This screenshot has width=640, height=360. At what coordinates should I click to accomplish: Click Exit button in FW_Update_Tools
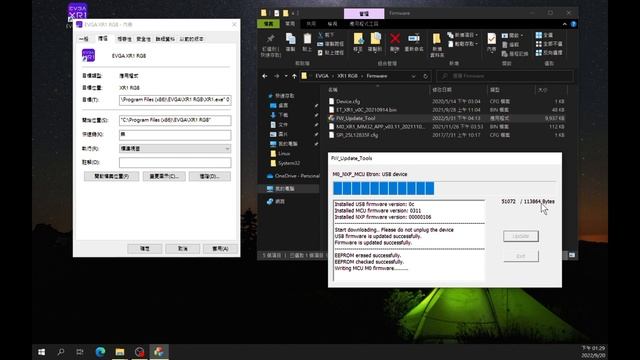521,256
